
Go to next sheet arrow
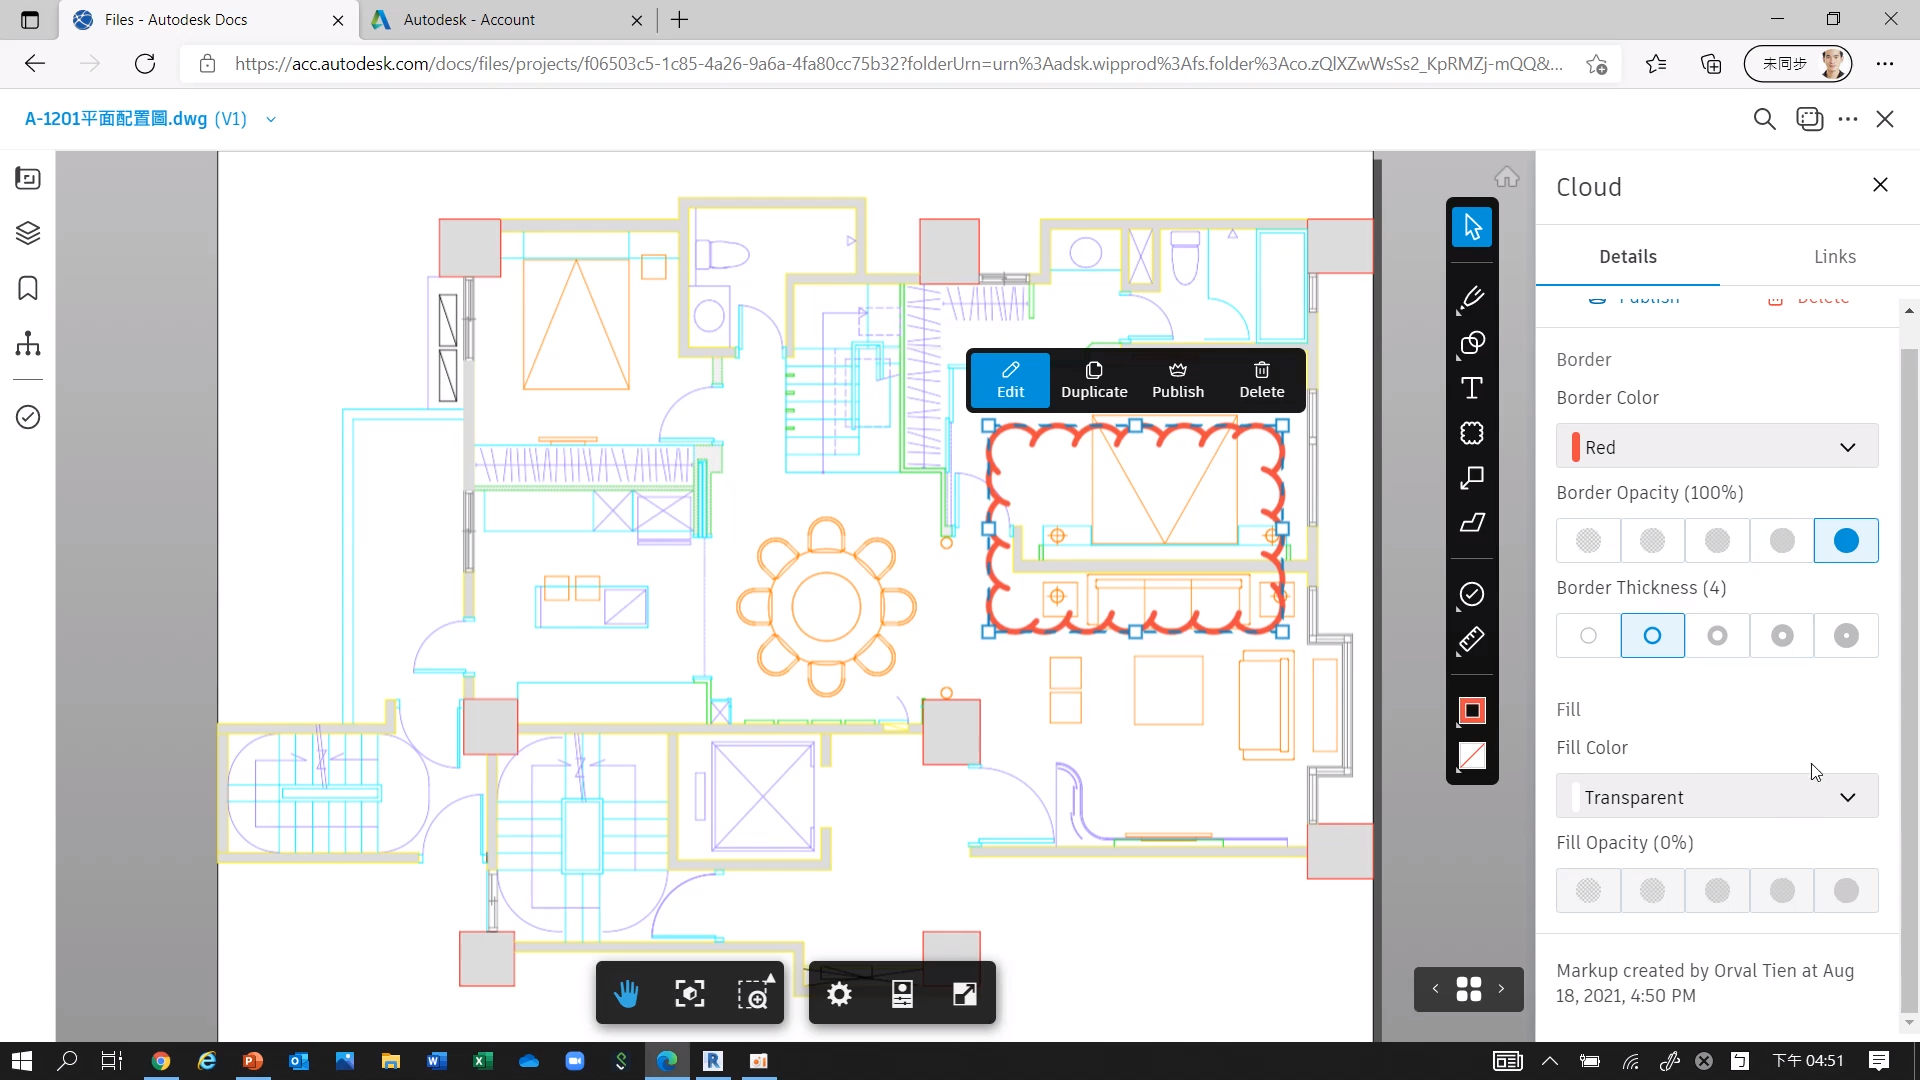click(1501, 989)
